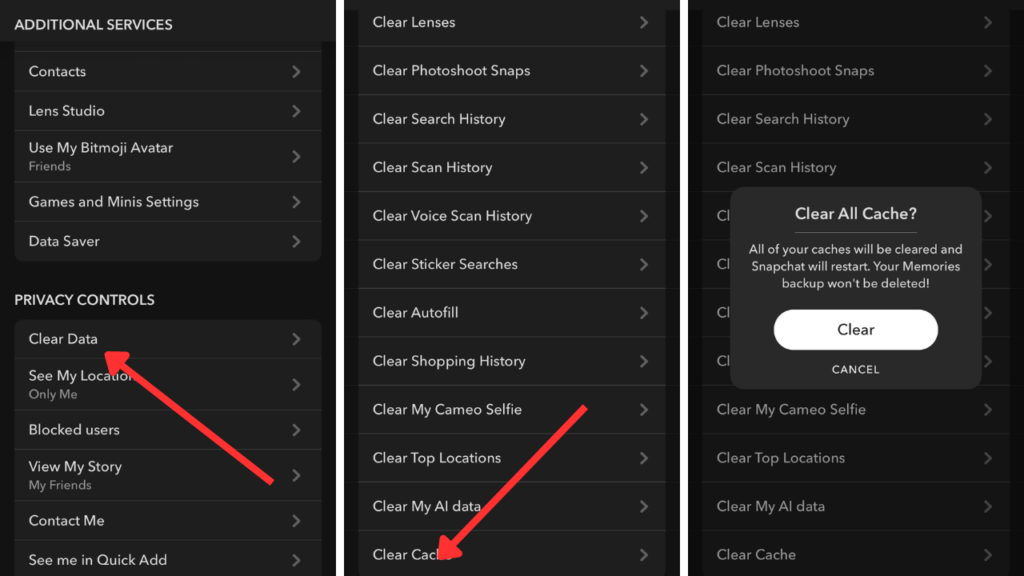The image size is (1024, 576).
Task: Tap chevron of Clear Voice Scan History, middle panel
Action: [x=644, y=216]
